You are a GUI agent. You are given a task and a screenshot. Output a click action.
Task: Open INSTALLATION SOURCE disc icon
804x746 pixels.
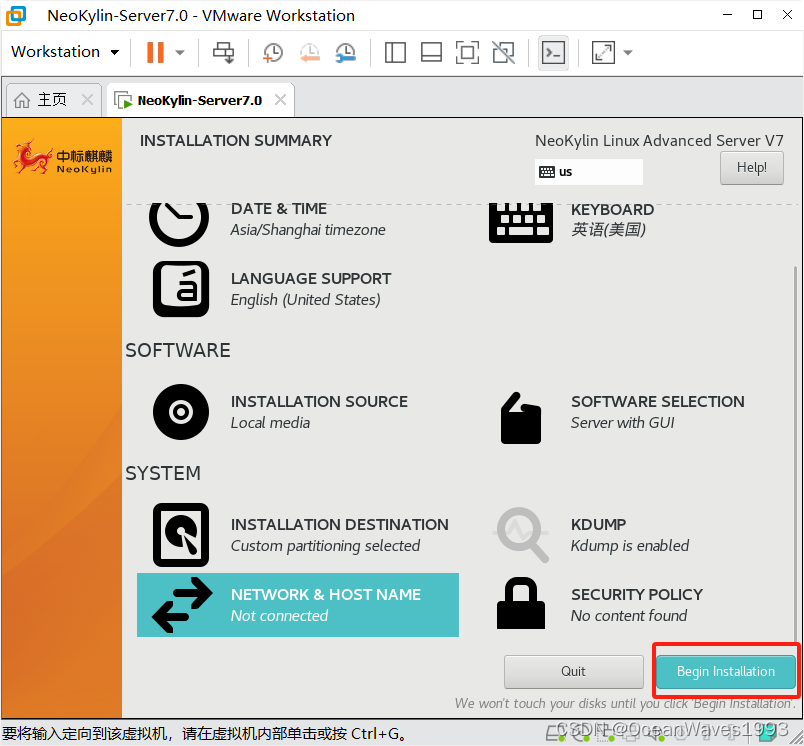(x=181, y=412)
